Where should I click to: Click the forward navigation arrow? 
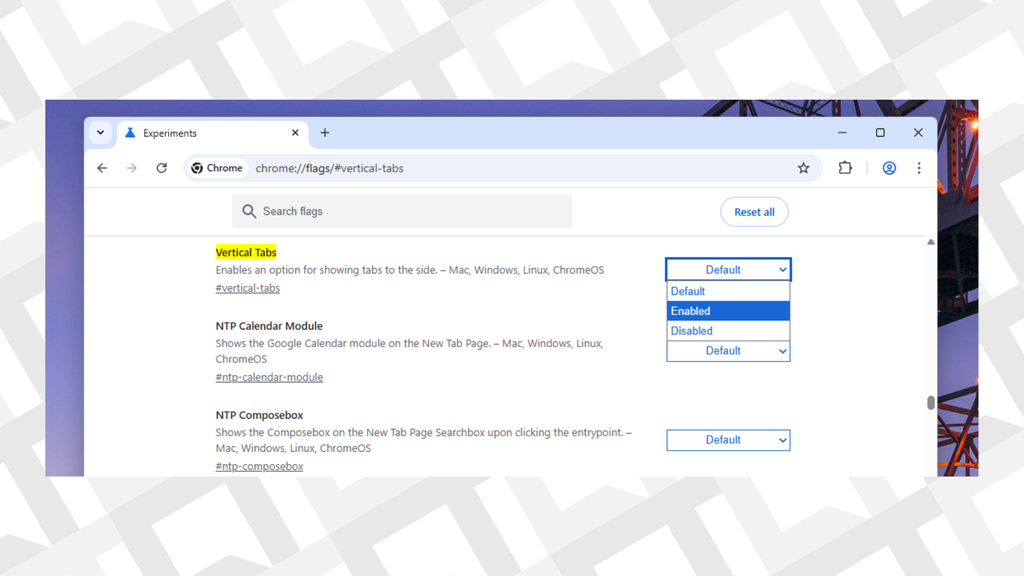click(131, 168)
